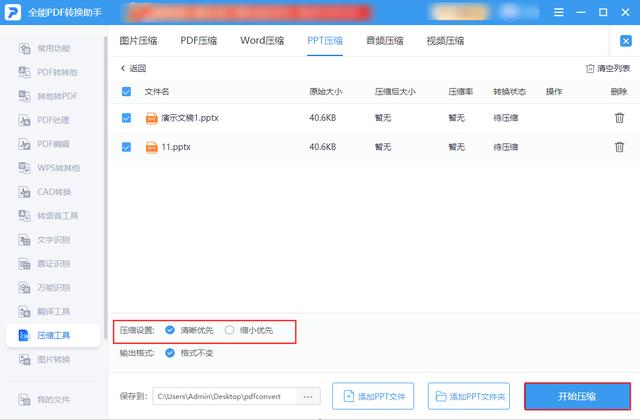Open the 文字识别 sidebar section
The height and width of the screenshot is (420, 640).
point(45,240)
